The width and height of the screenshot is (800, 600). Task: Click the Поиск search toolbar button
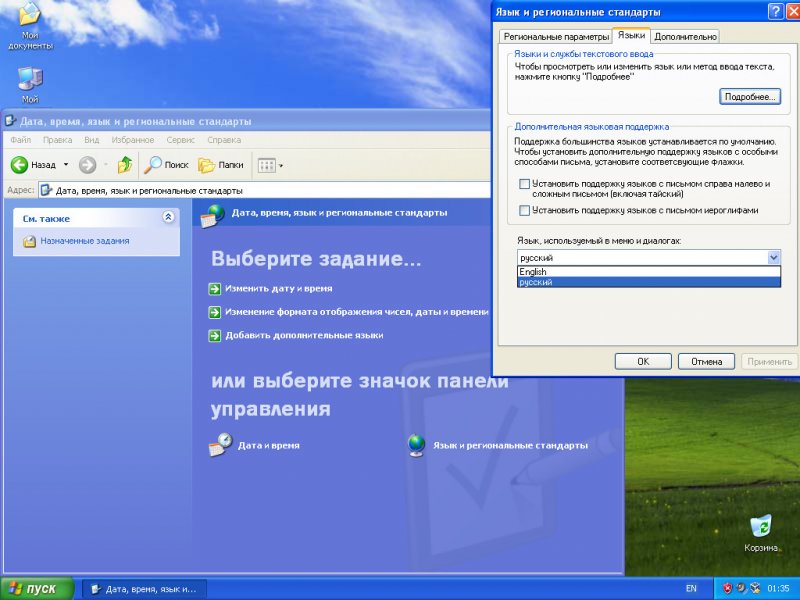pos(166,165)
